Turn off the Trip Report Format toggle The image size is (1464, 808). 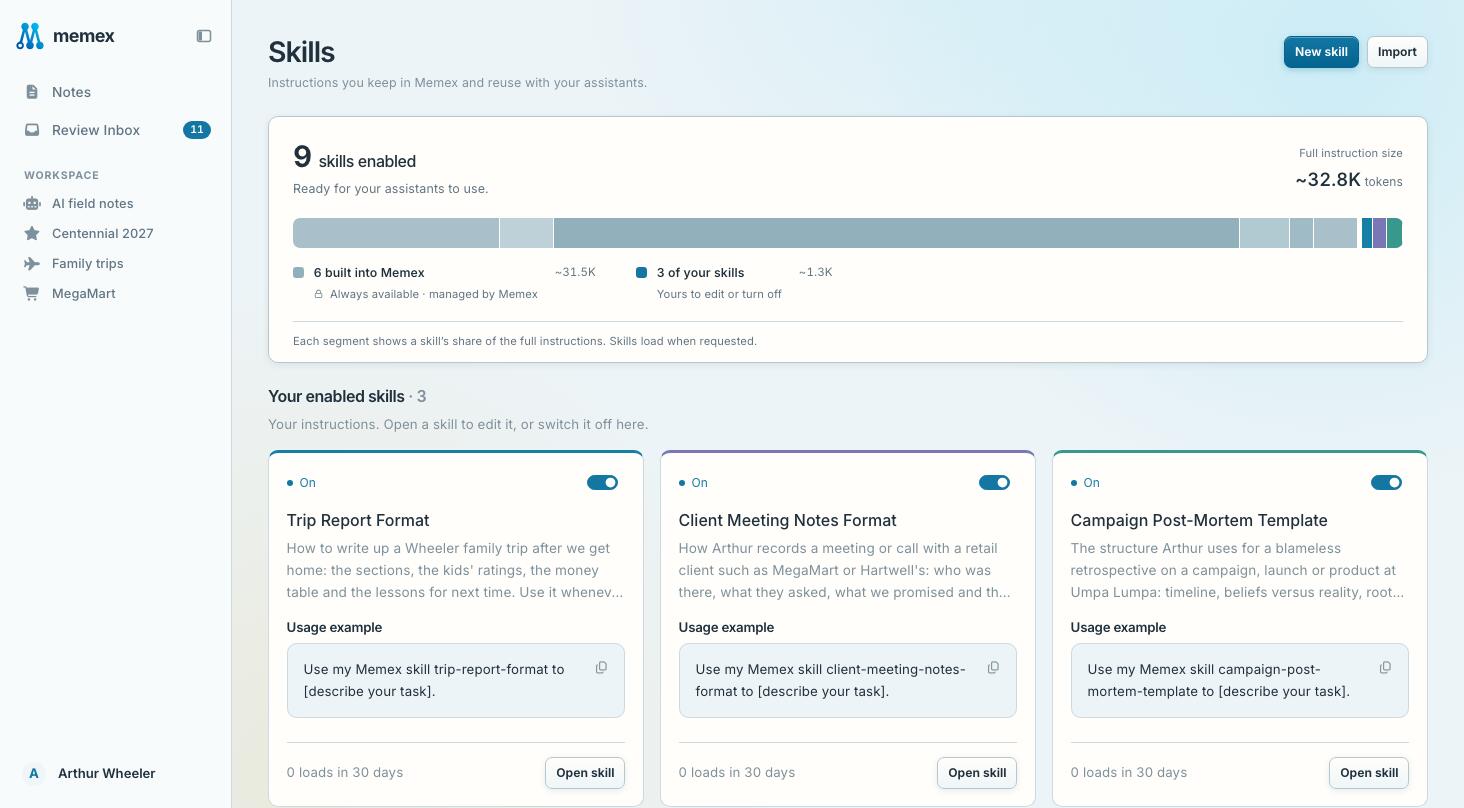point(603,483)
